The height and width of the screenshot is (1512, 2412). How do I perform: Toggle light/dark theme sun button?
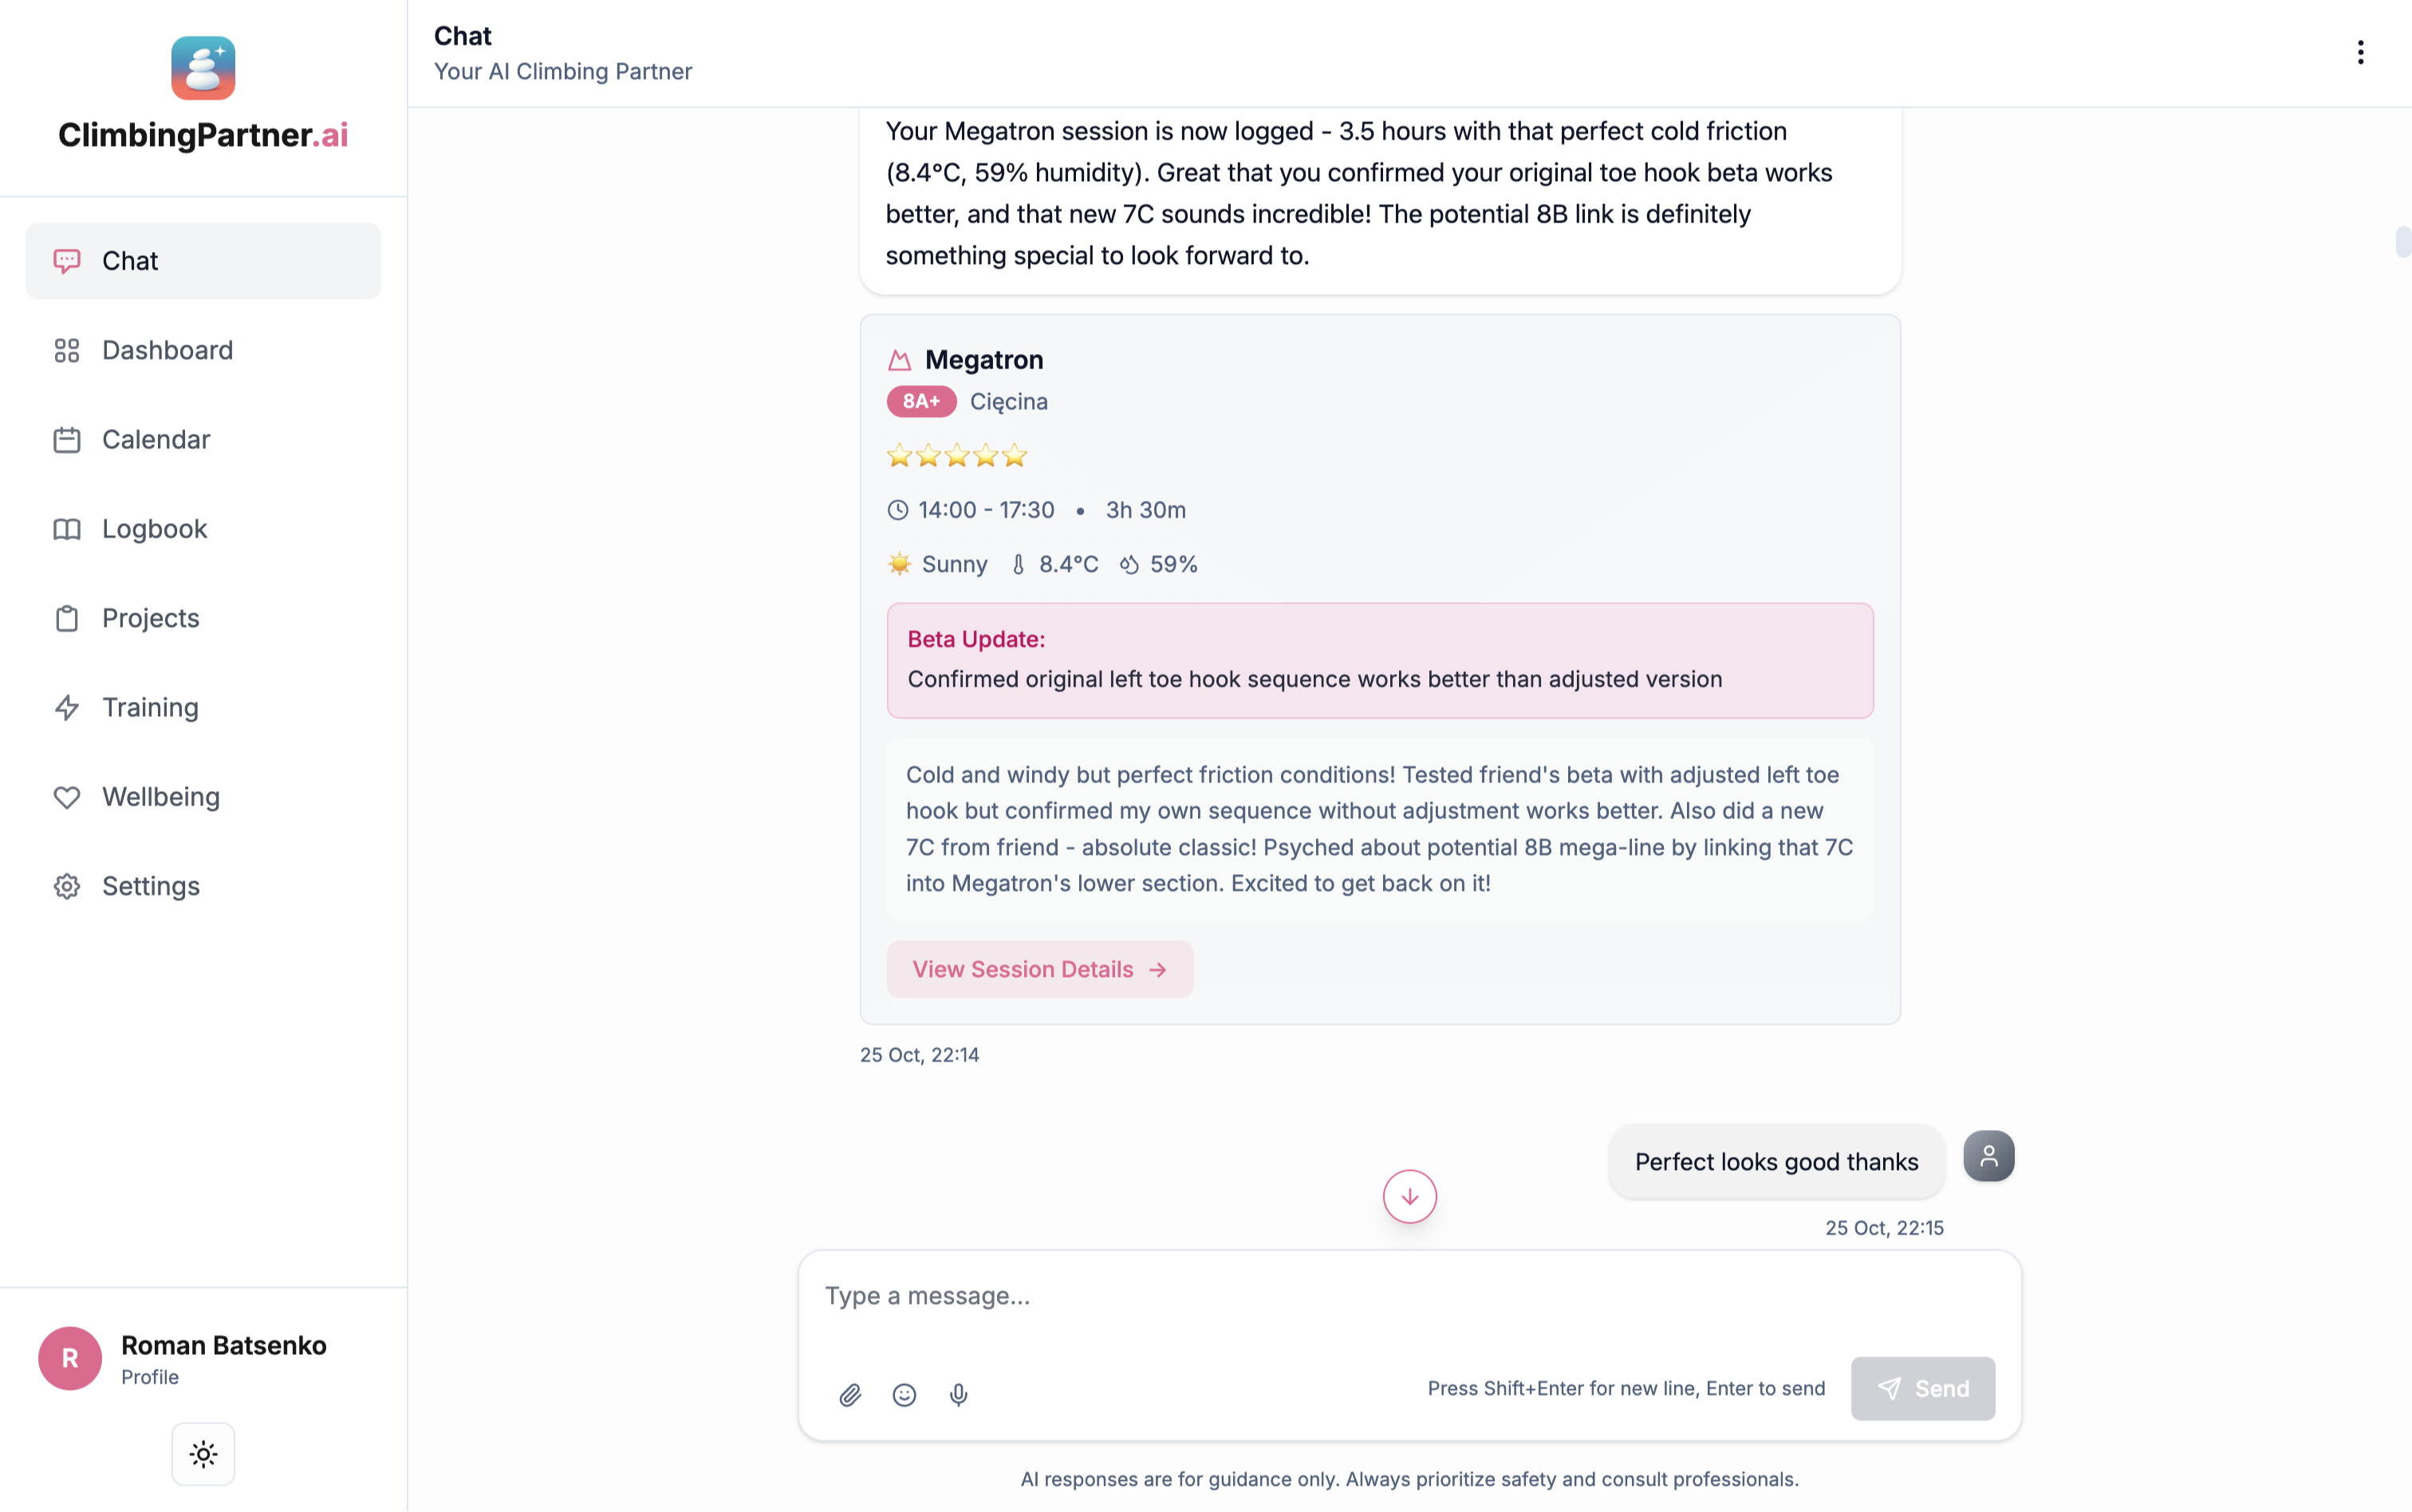[x=203, y=1454]
